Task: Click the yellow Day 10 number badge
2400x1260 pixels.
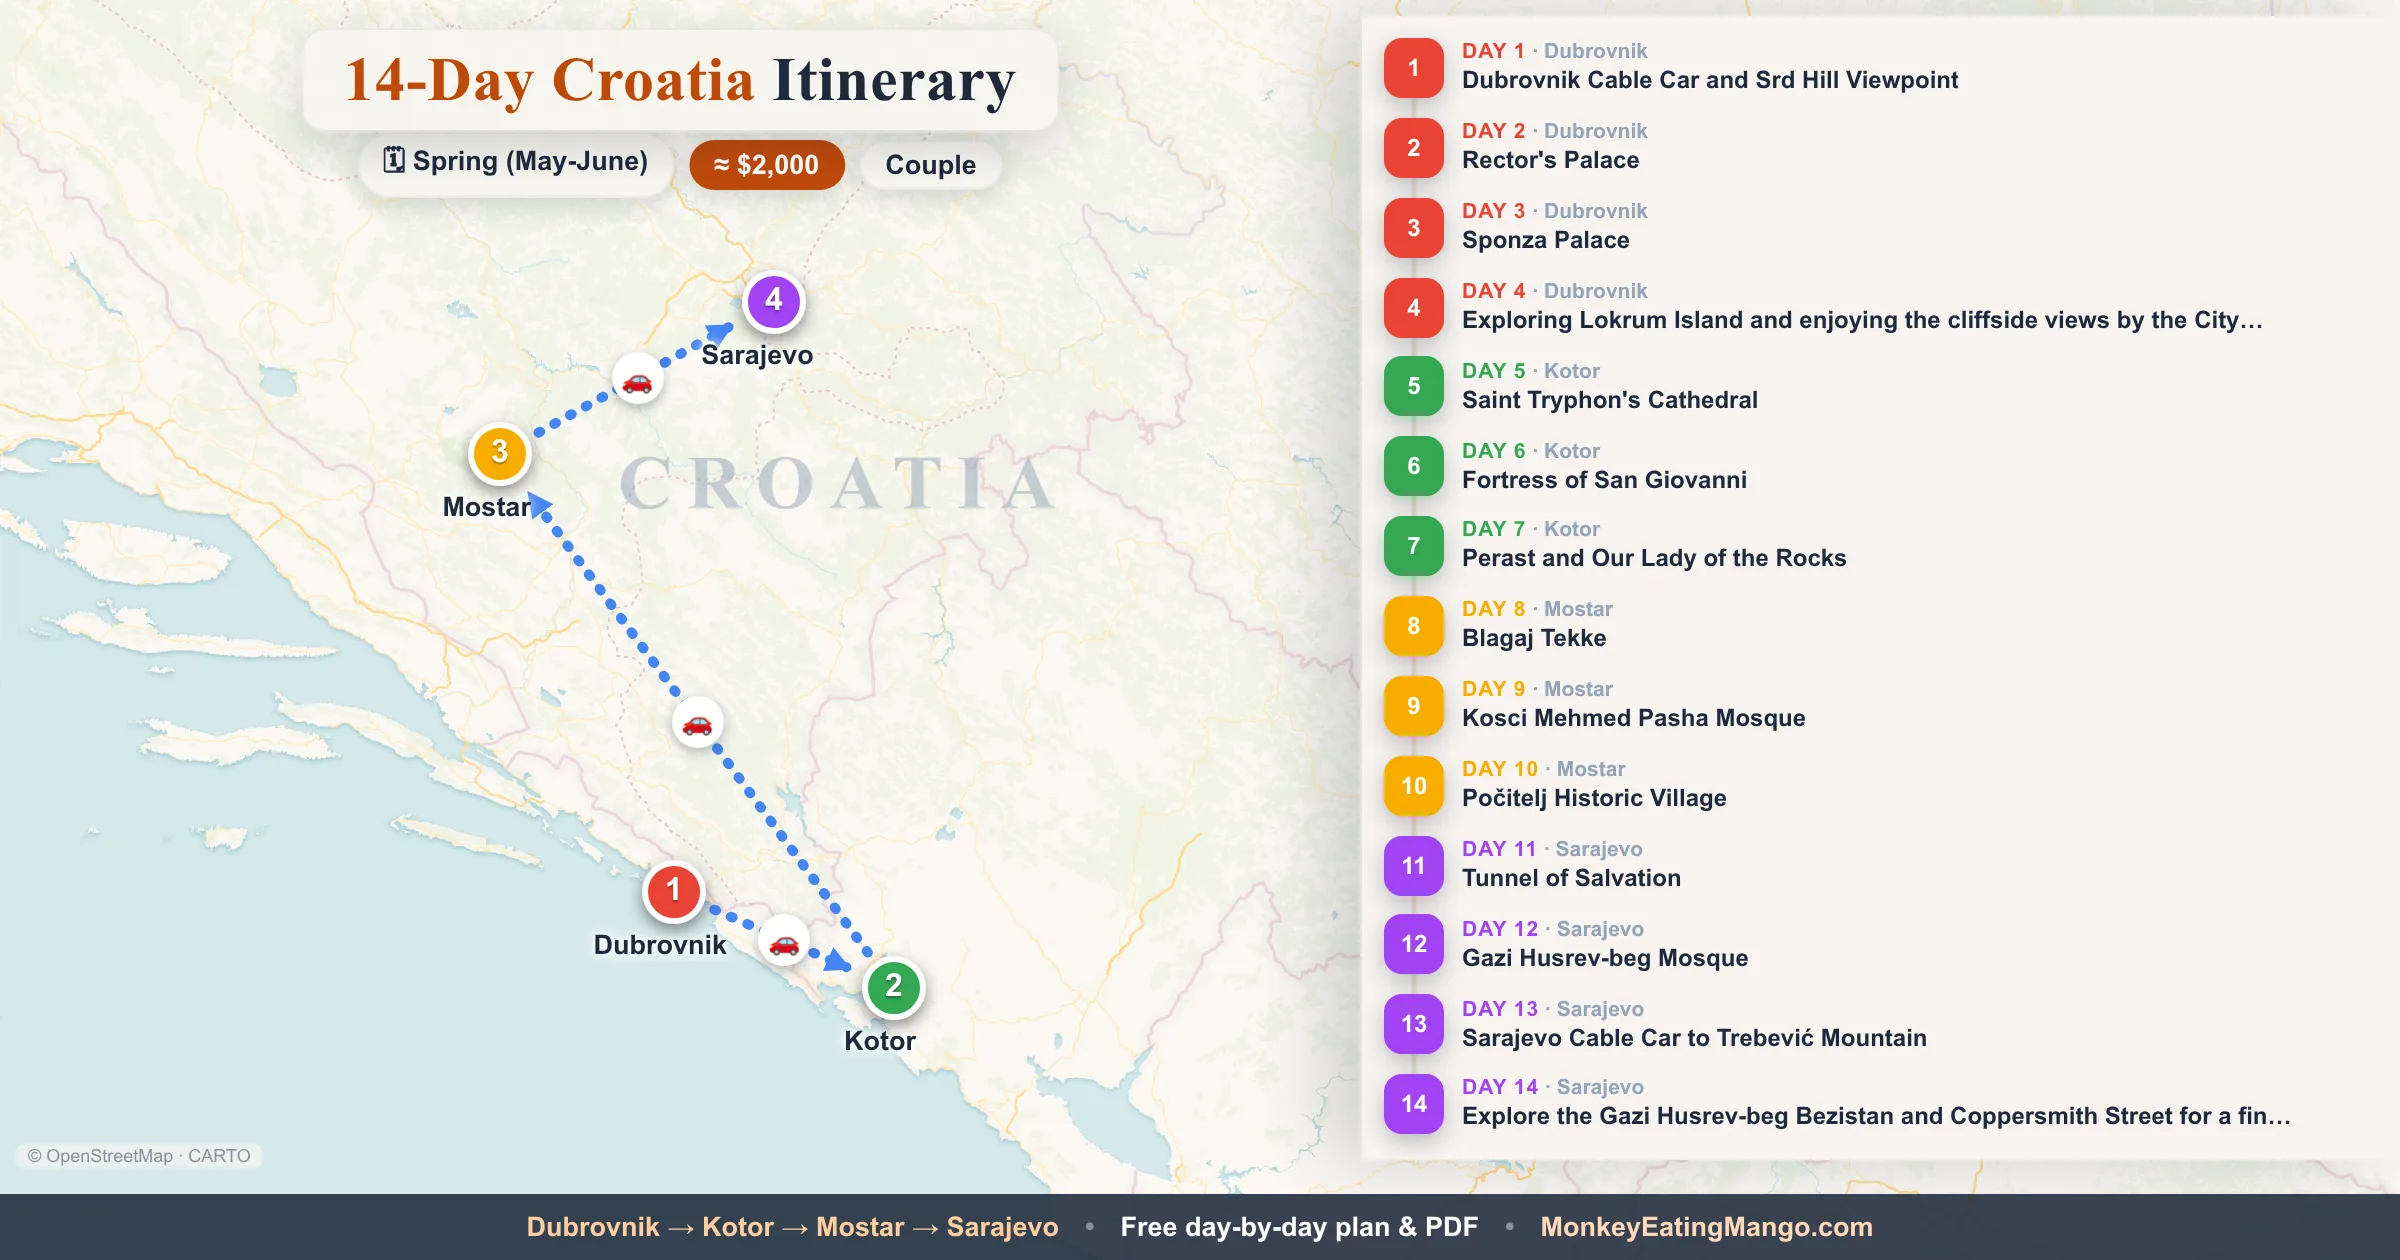Action: [1414, 786]
